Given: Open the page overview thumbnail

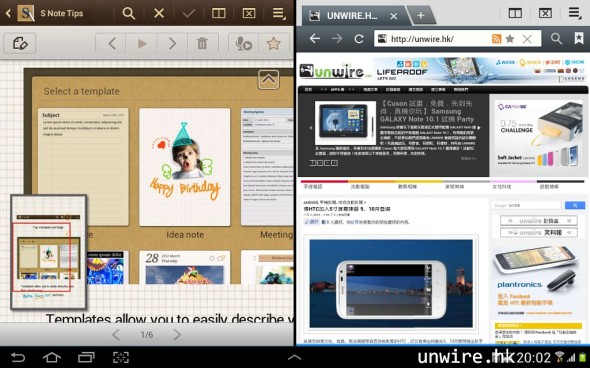Looking at the screenshot, I should [49, 252].
